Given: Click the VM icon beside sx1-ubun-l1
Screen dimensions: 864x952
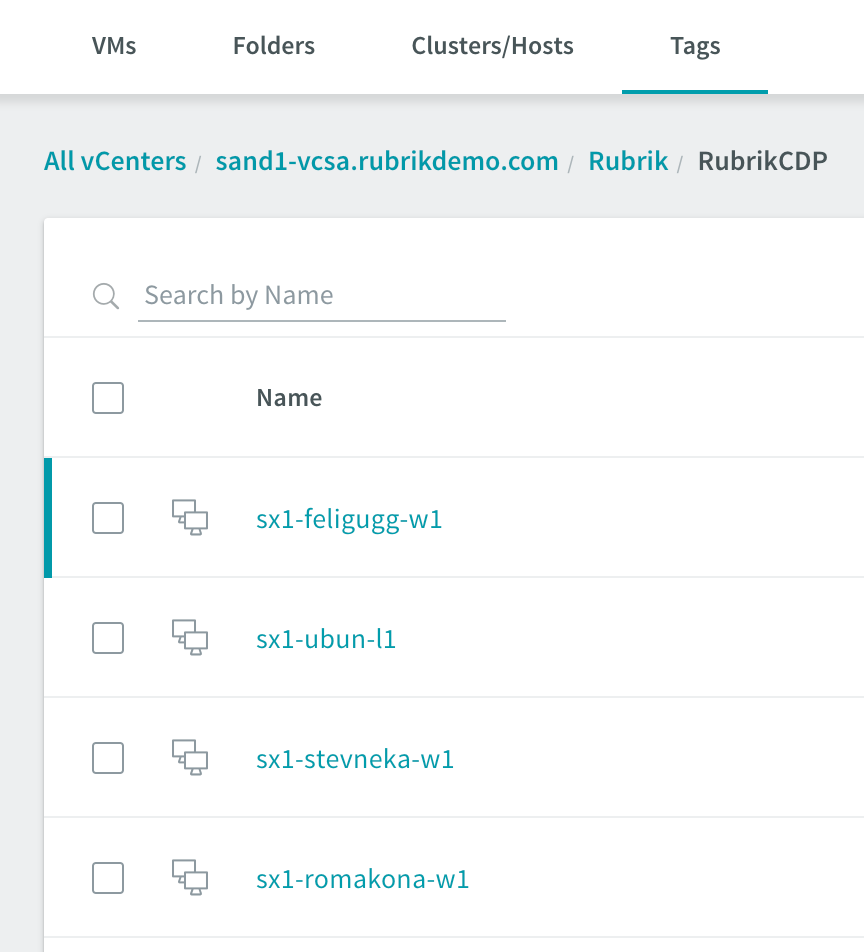Looking at the screenshot, I should coord(190,638).
